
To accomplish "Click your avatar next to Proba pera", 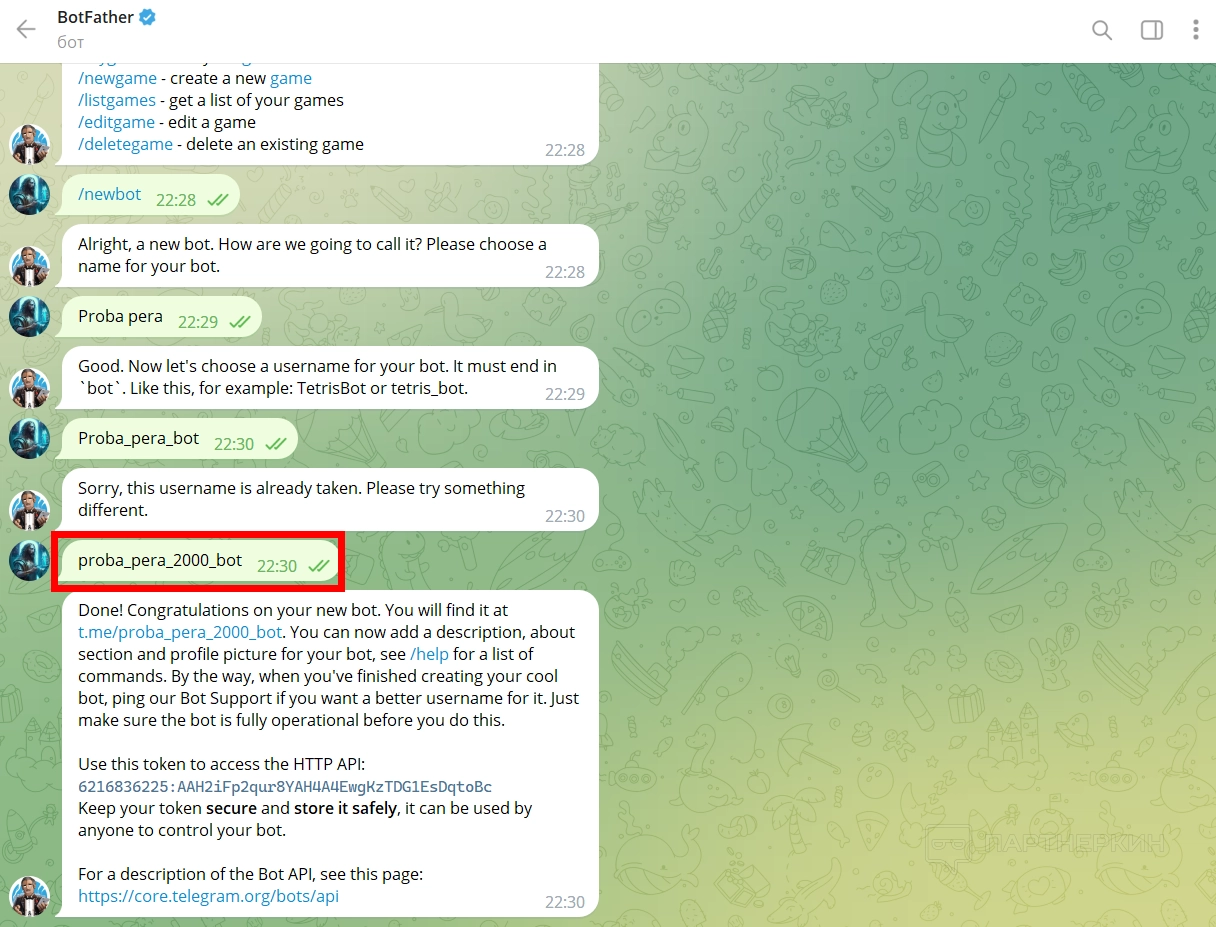I will 30,317.
